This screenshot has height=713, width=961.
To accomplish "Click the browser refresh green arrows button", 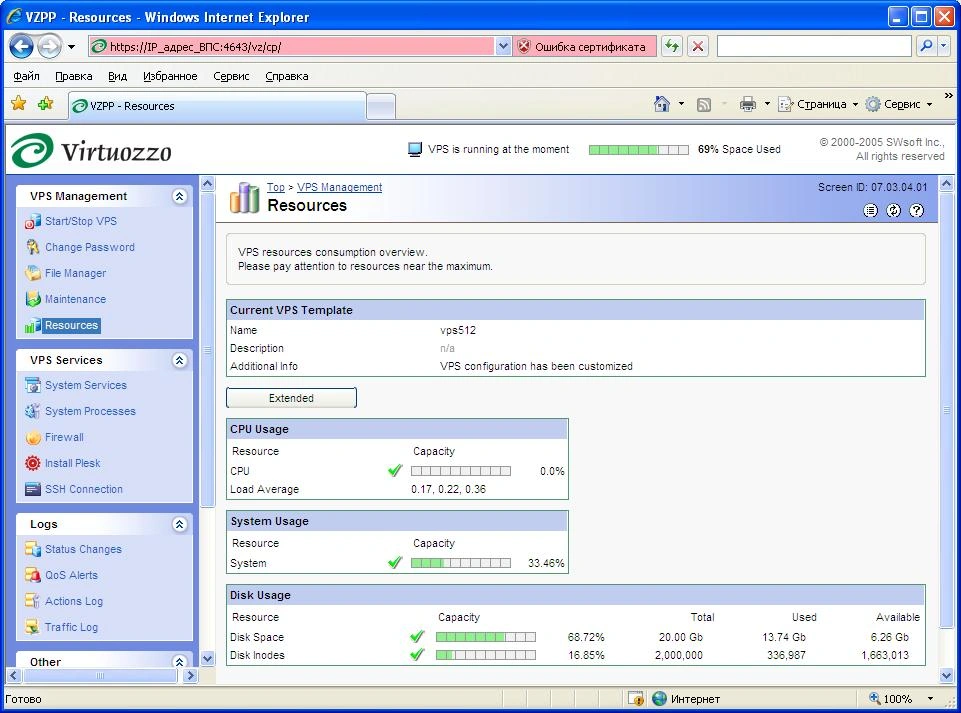I will coord(672,47).
